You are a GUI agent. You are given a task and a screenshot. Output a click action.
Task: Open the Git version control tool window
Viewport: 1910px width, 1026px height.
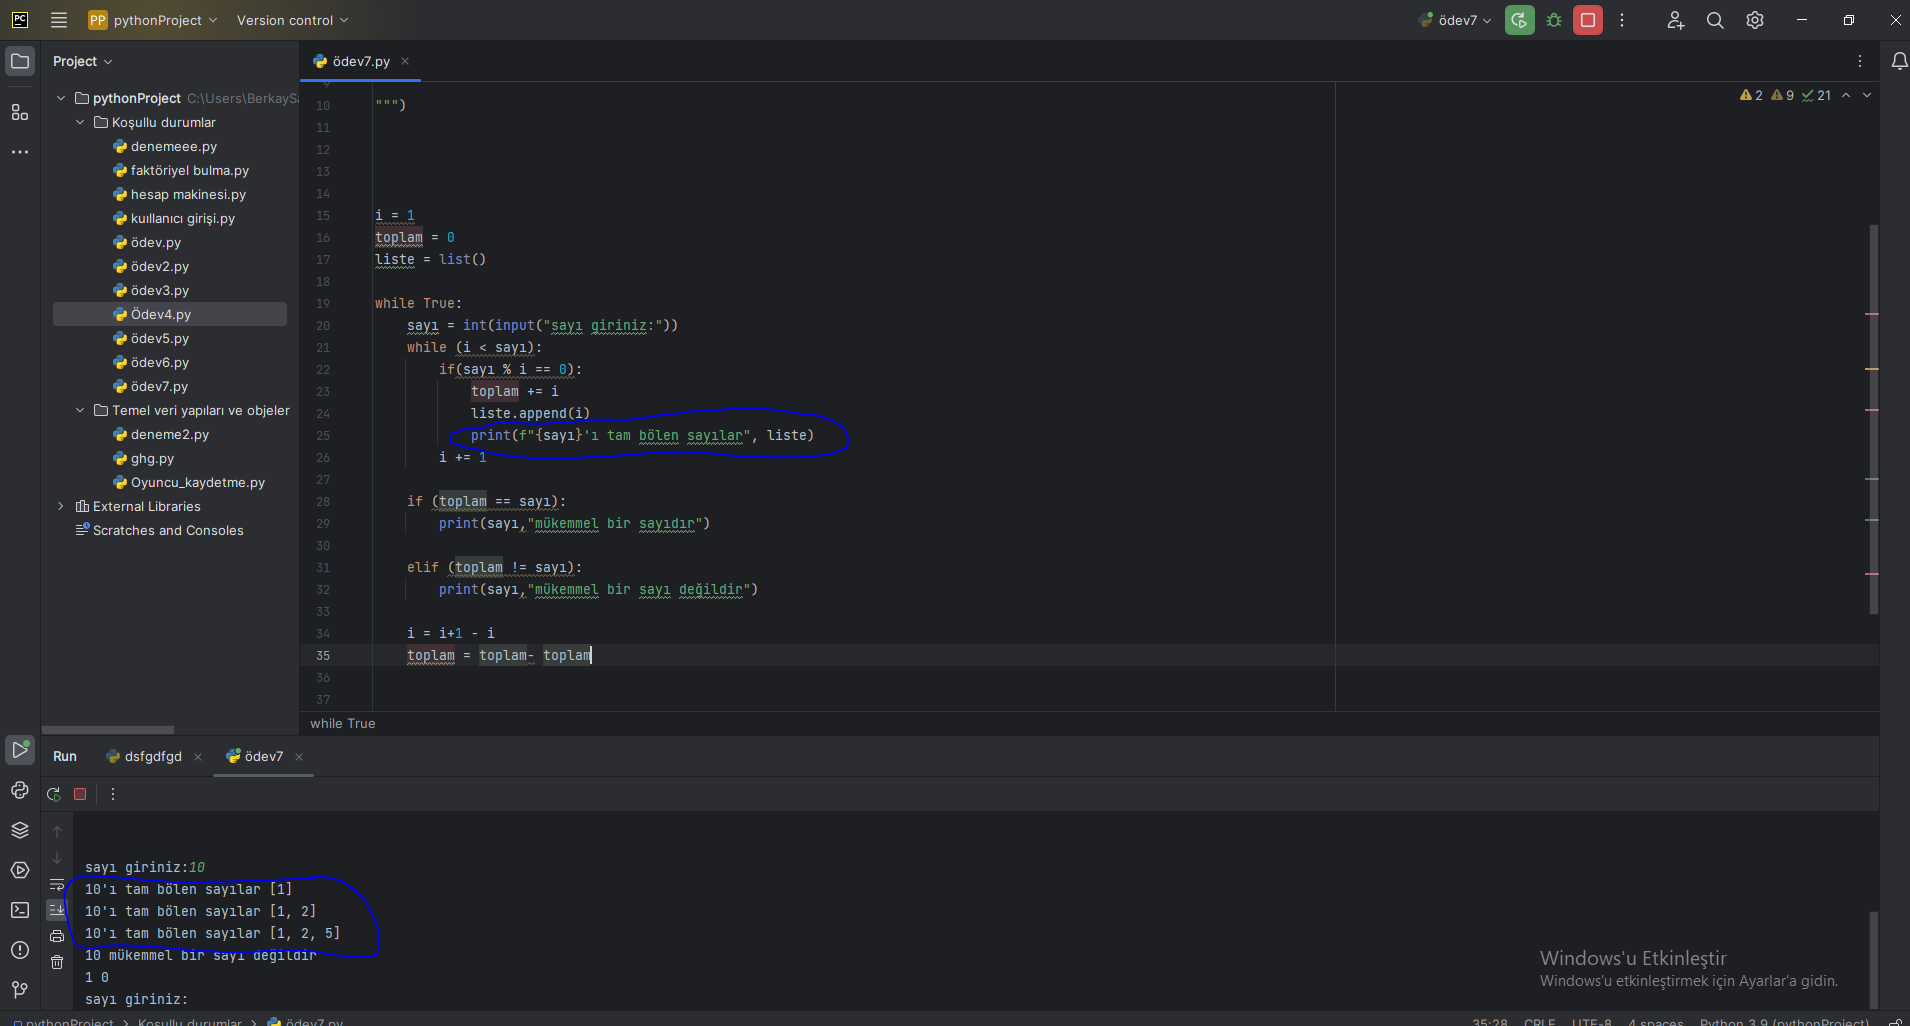coord(20,990)
